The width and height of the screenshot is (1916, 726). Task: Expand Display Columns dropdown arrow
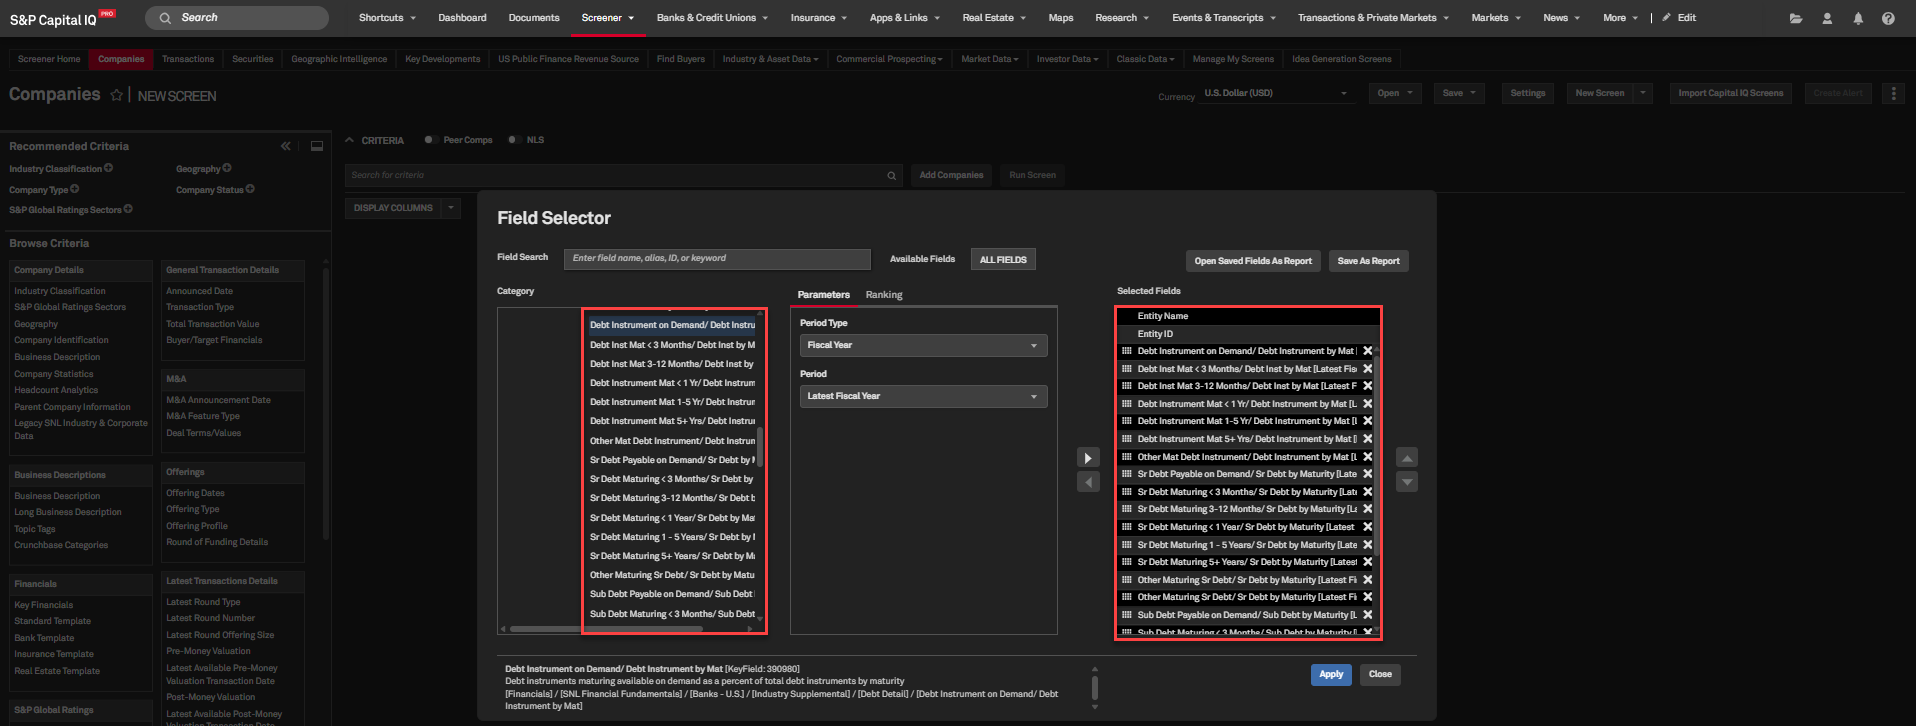click(451, 208)
